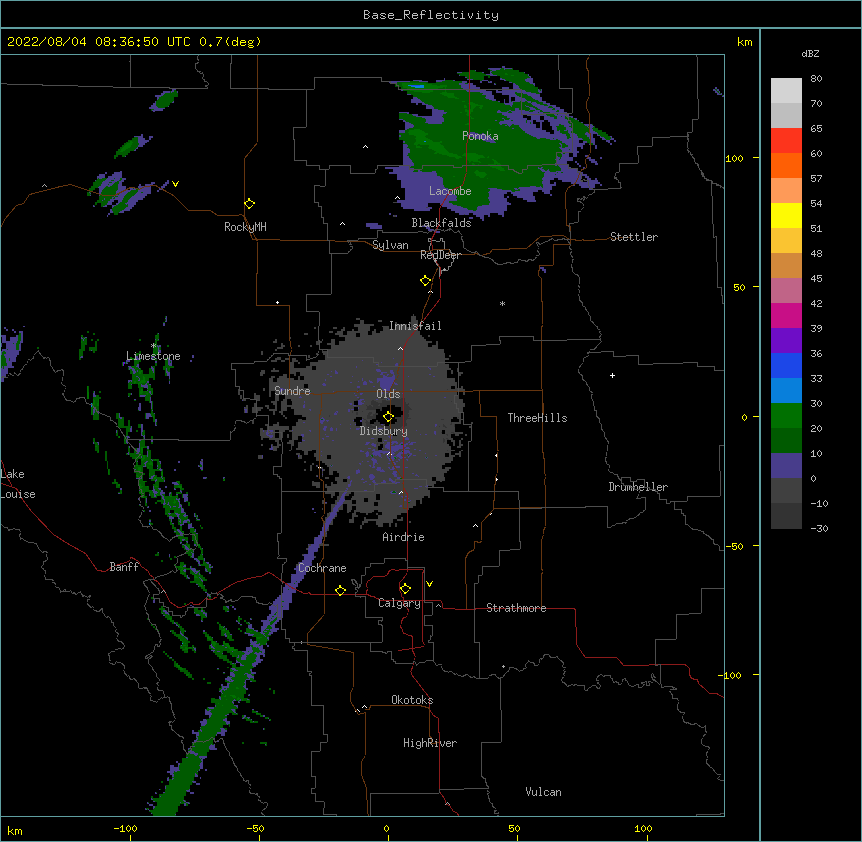Click the HighRiver label
Image resolution: width=862 pixels, height=842 pixels.
[430, 743]
